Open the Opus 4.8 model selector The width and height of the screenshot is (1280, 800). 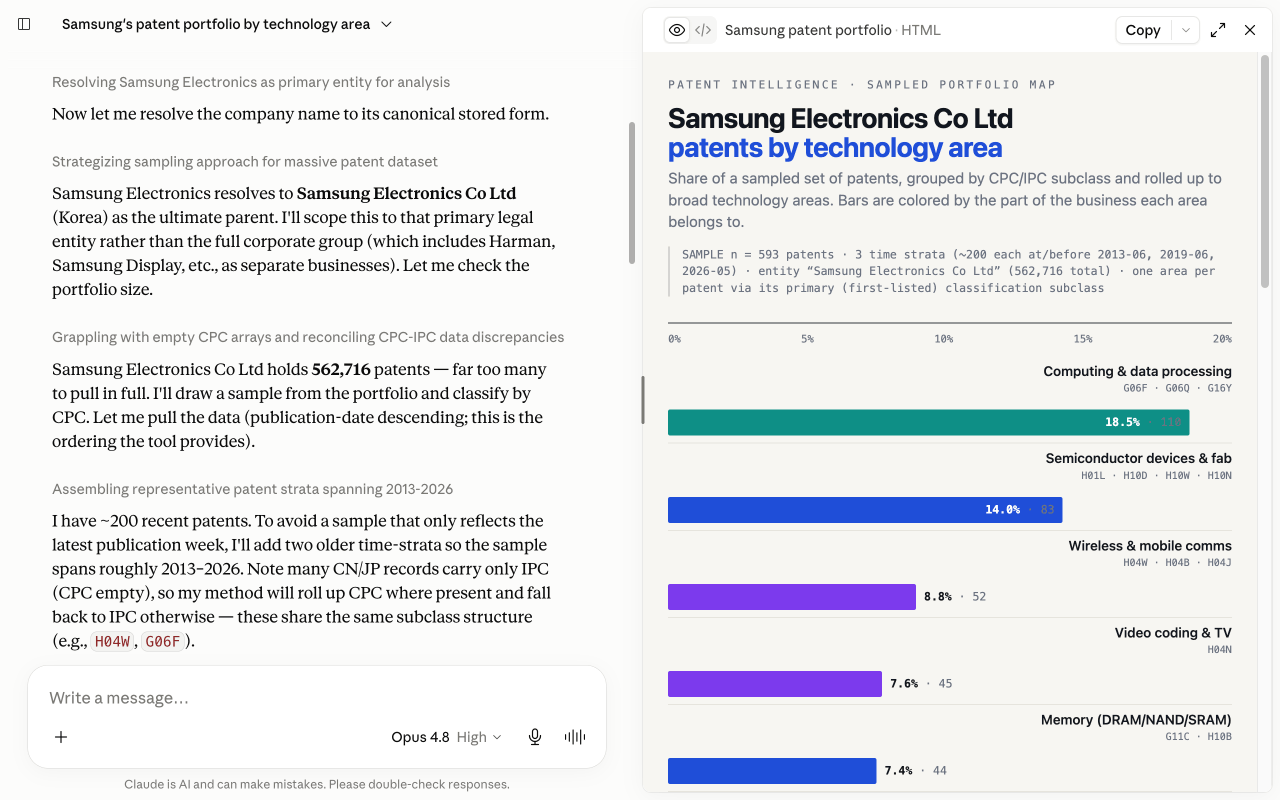(x=446, y=737)
